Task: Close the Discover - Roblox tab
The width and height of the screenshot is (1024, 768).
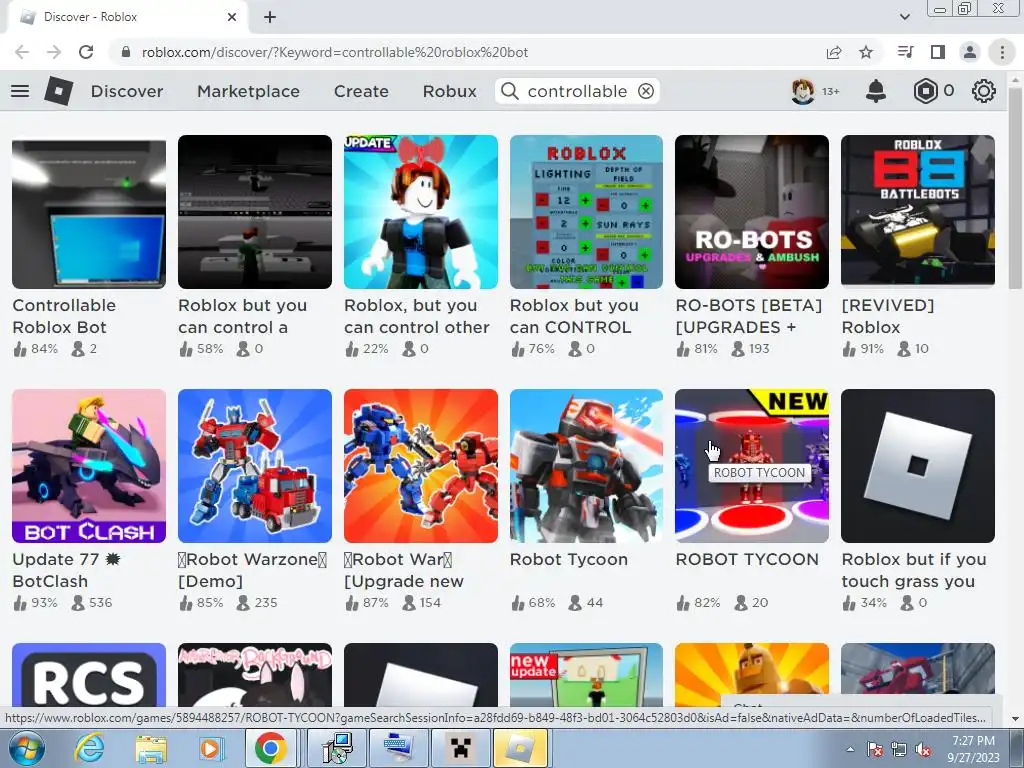Action: point(232,17)
